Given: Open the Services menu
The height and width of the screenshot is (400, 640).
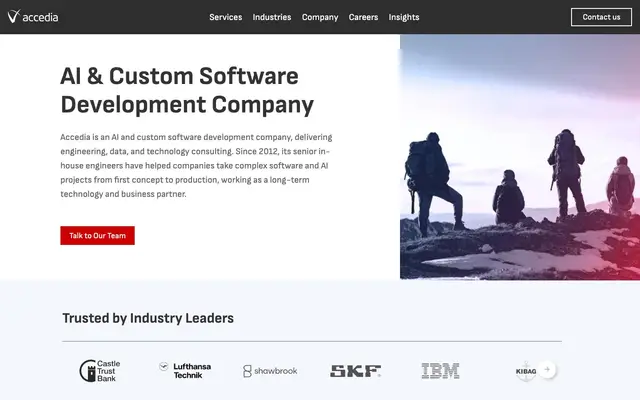Looking at the screenshot, I should 226,17.
